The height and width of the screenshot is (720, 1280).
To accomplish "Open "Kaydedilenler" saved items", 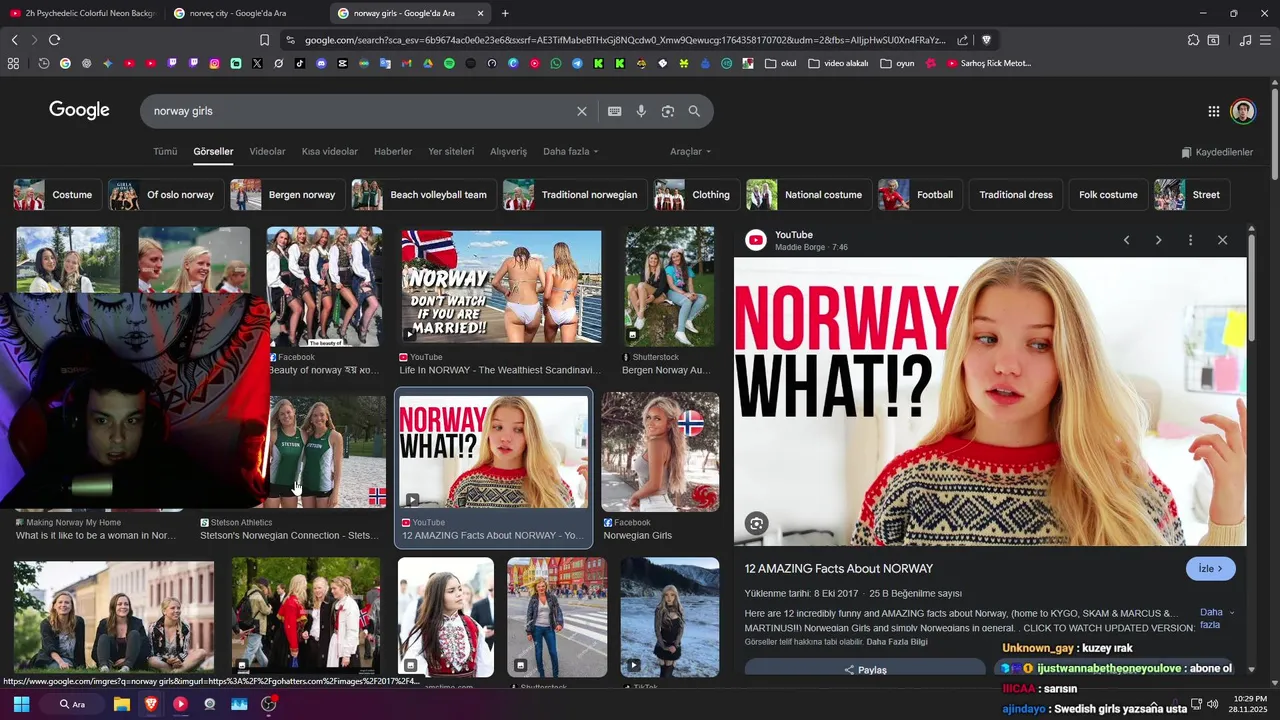I will (1217, 152).
